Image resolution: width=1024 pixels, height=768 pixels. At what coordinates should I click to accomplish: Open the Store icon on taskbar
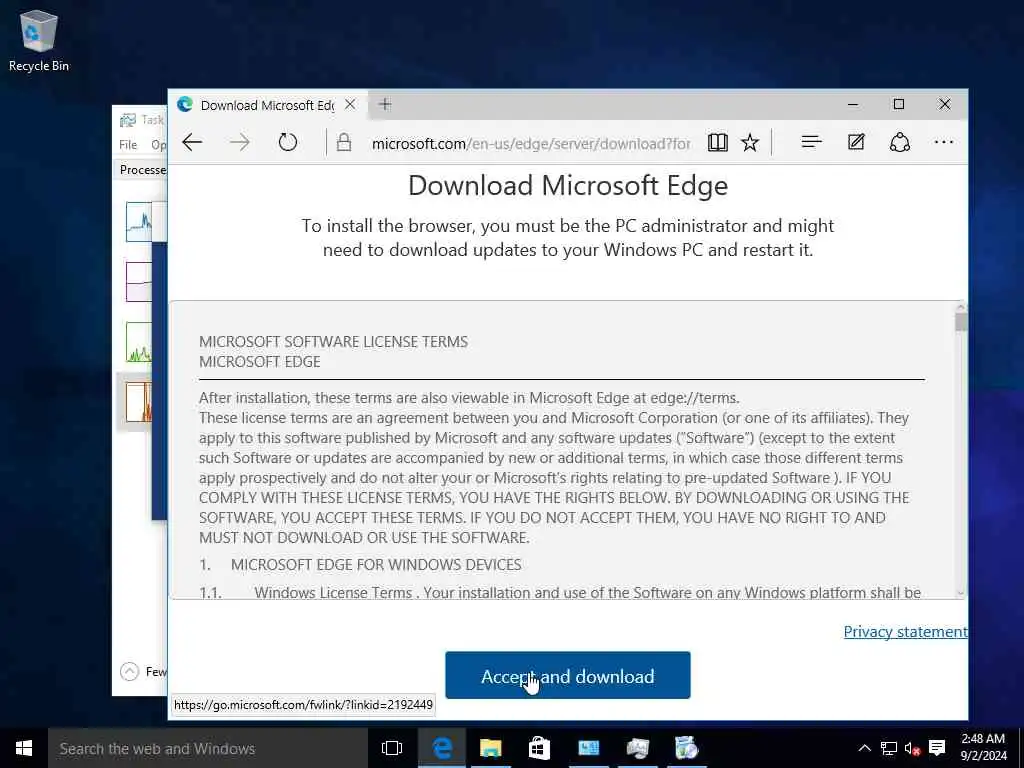[539, 748]
